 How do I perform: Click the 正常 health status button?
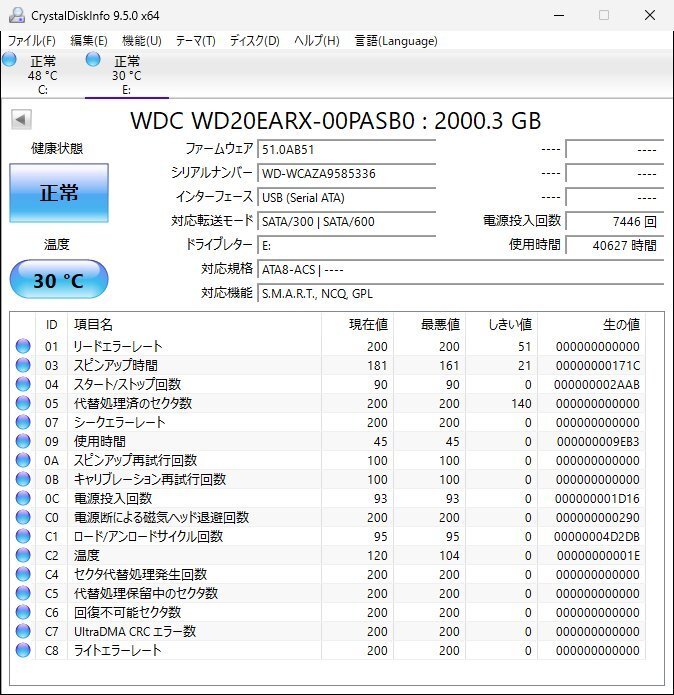pos(59,193)
